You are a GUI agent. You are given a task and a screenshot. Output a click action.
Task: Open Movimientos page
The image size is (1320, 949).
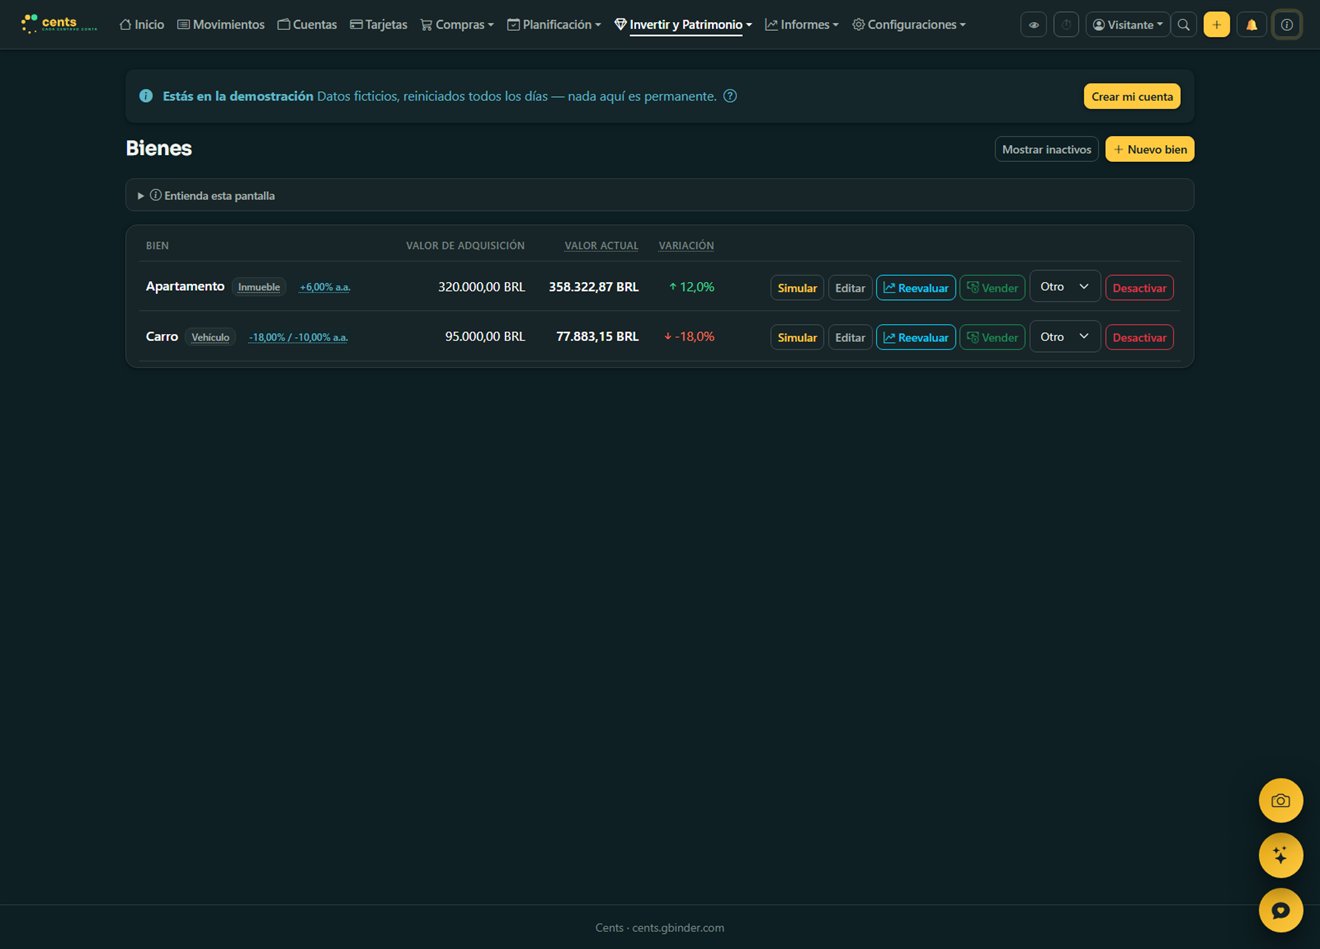coord(221,24)
